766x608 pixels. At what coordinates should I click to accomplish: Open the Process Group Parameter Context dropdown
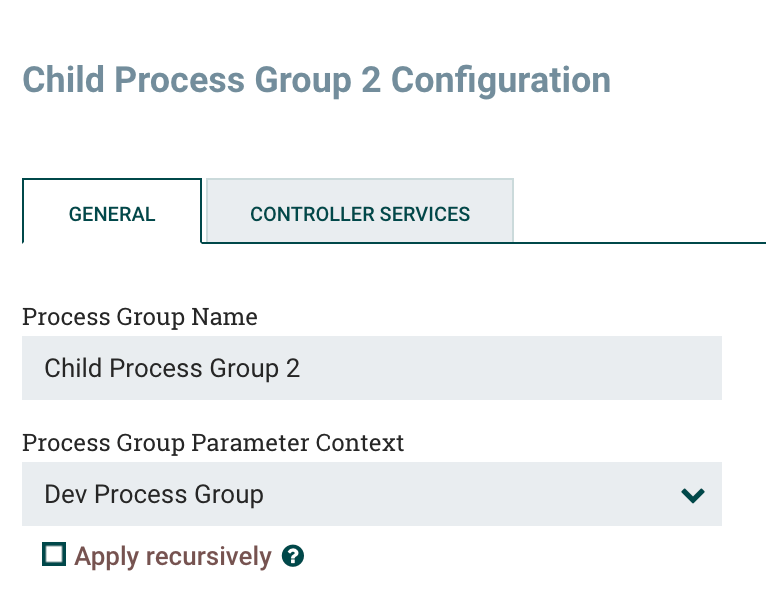pos(371,494)
